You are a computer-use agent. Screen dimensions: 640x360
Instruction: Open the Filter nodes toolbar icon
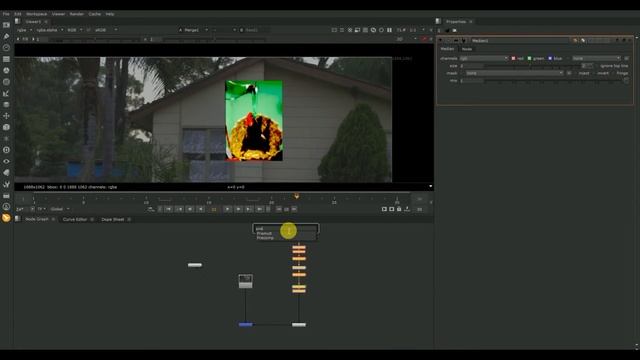tap(6, 82)
